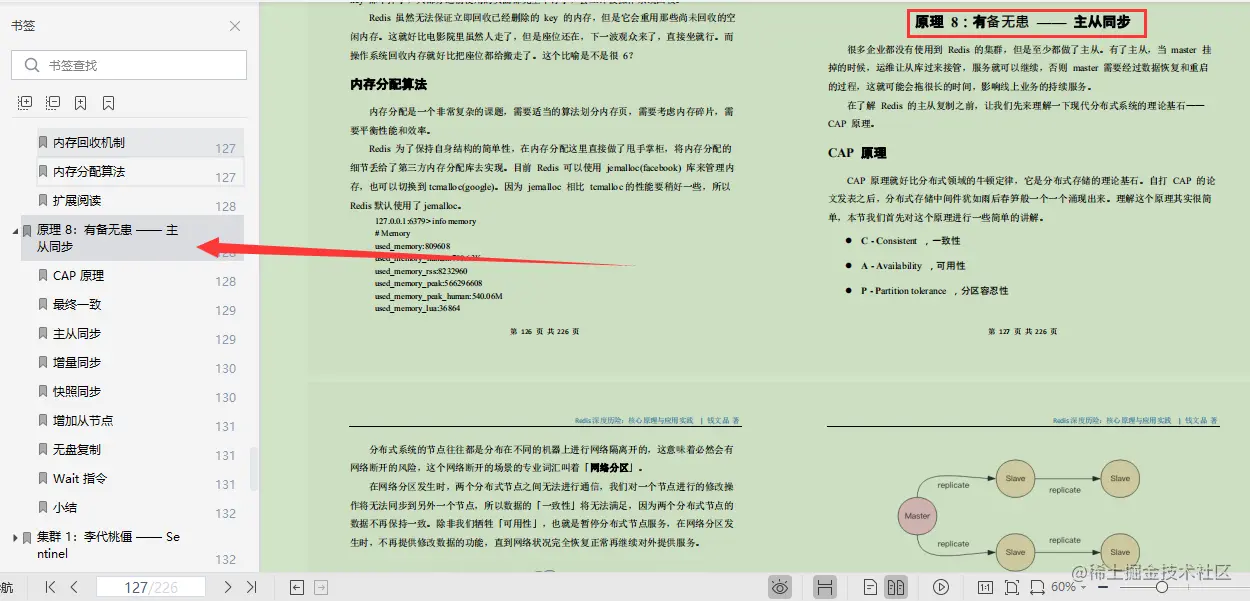
Task: Go to the next page arrow
Action: pos(228,587)
